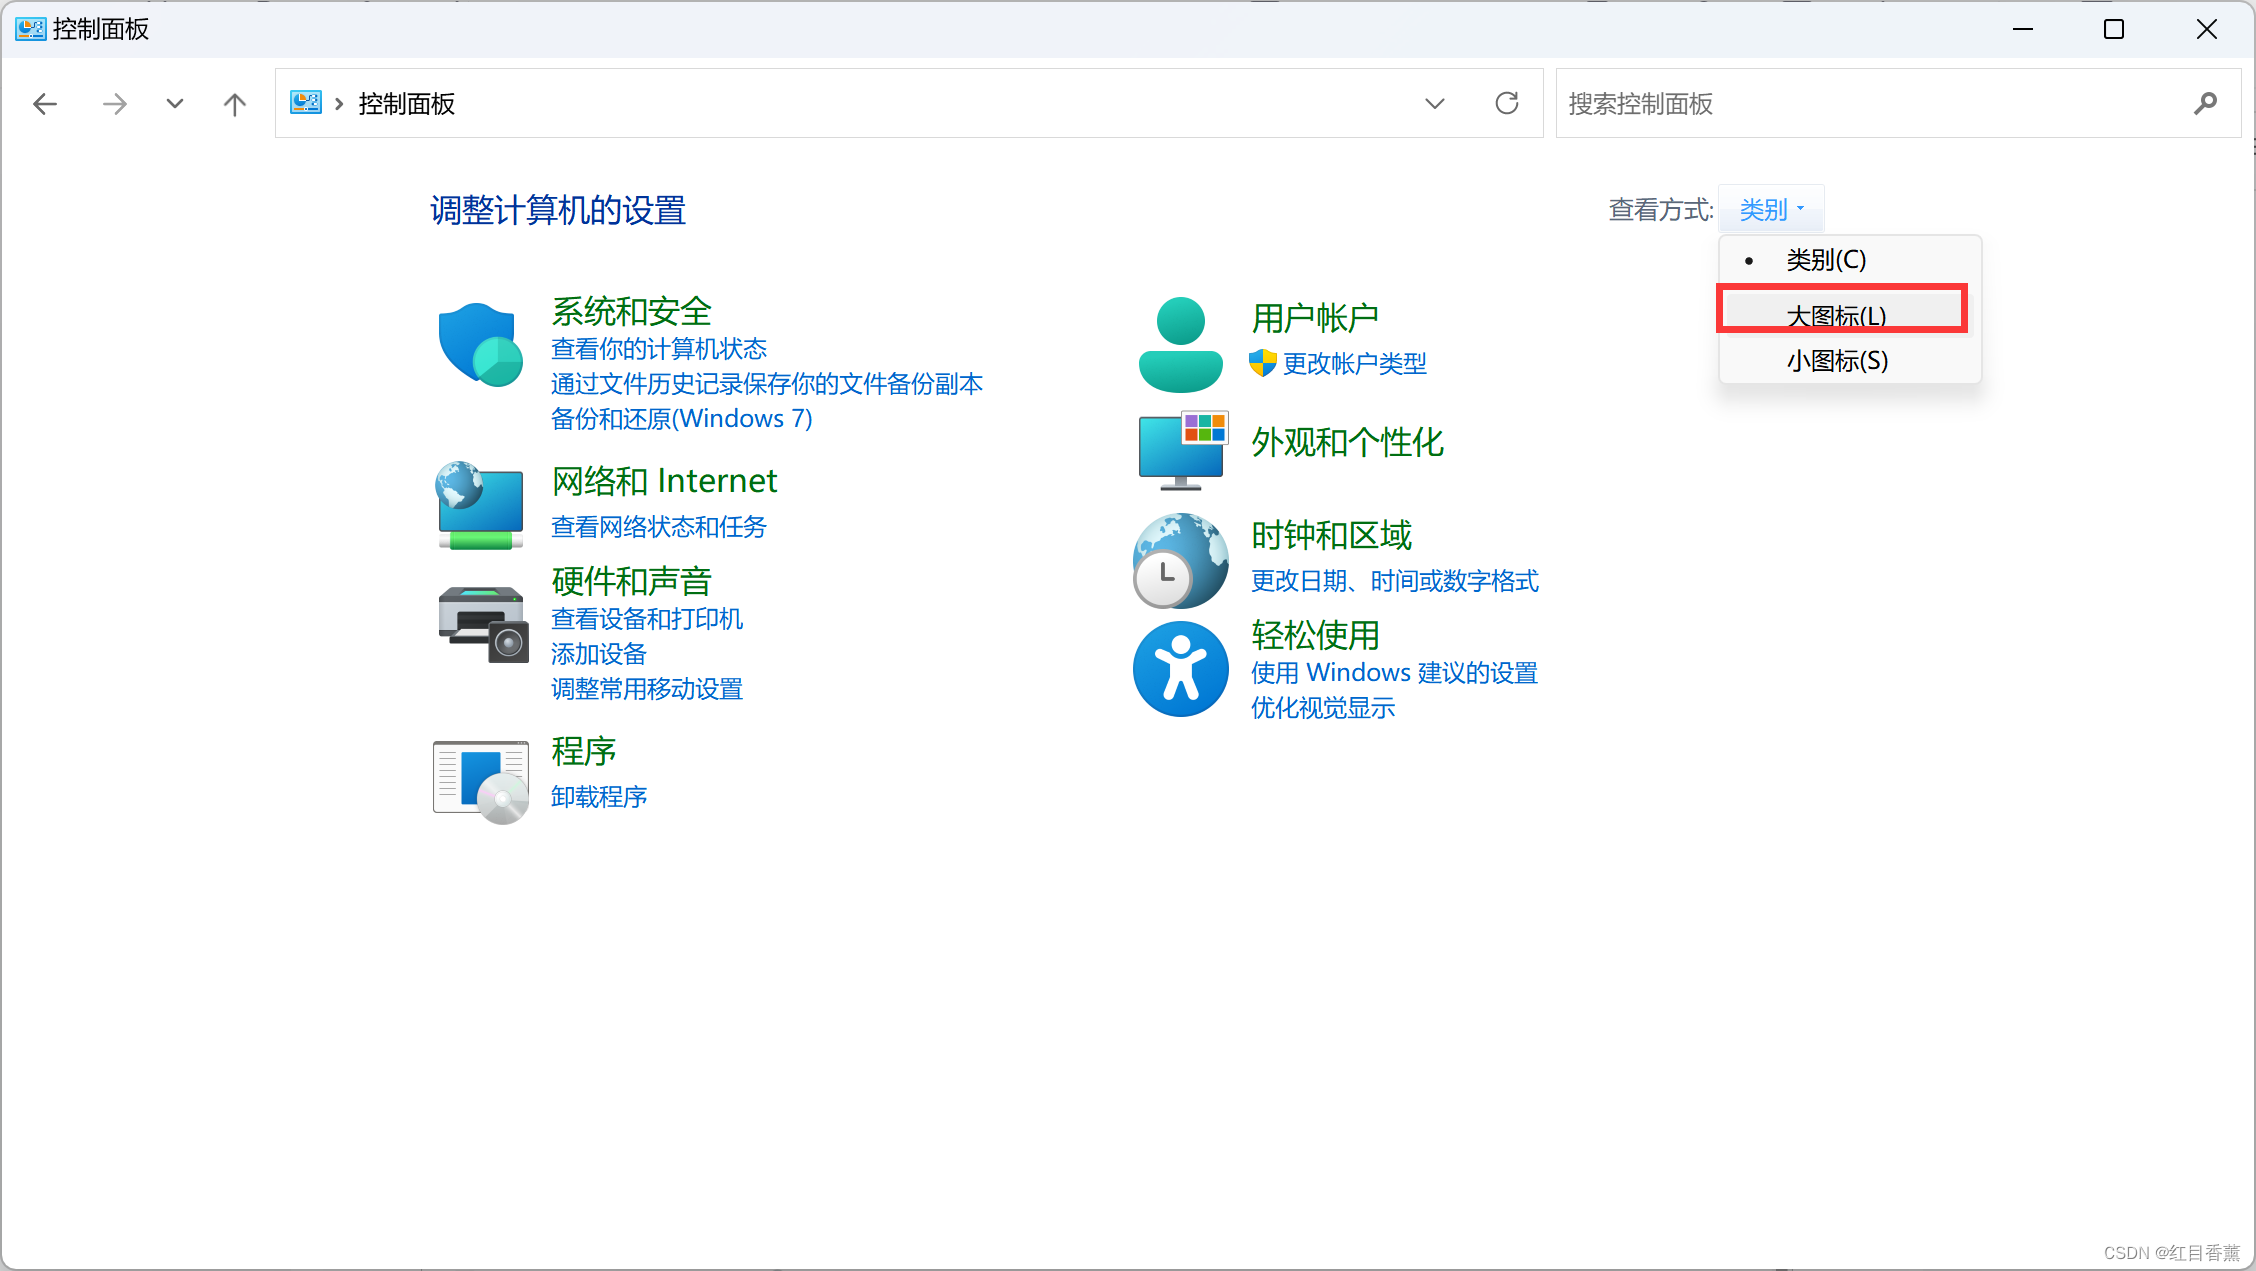
Task: Click the Programs category icon
Action: [x=480, y=781]
